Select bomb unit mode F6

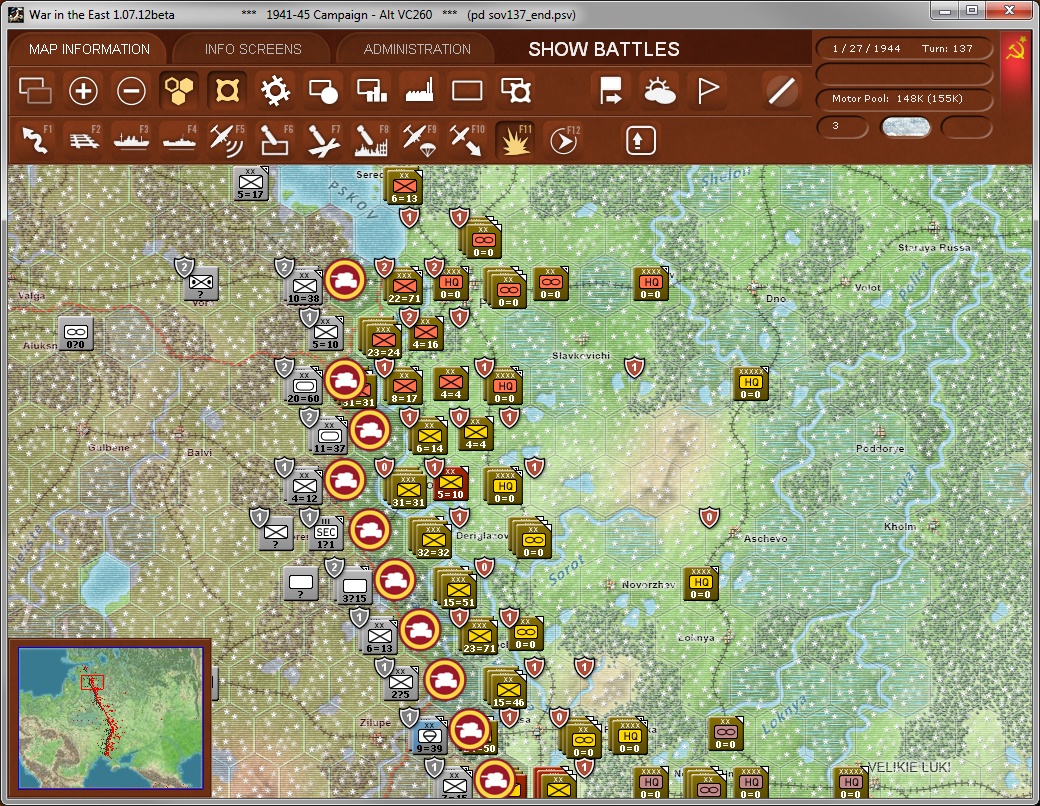coord(275,140)
